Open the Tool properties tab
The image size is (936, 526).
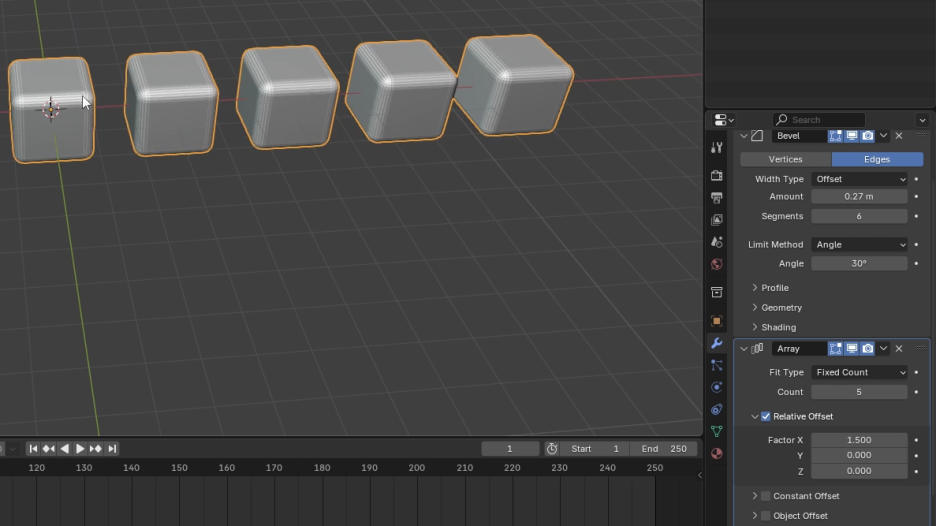(717, 147)
